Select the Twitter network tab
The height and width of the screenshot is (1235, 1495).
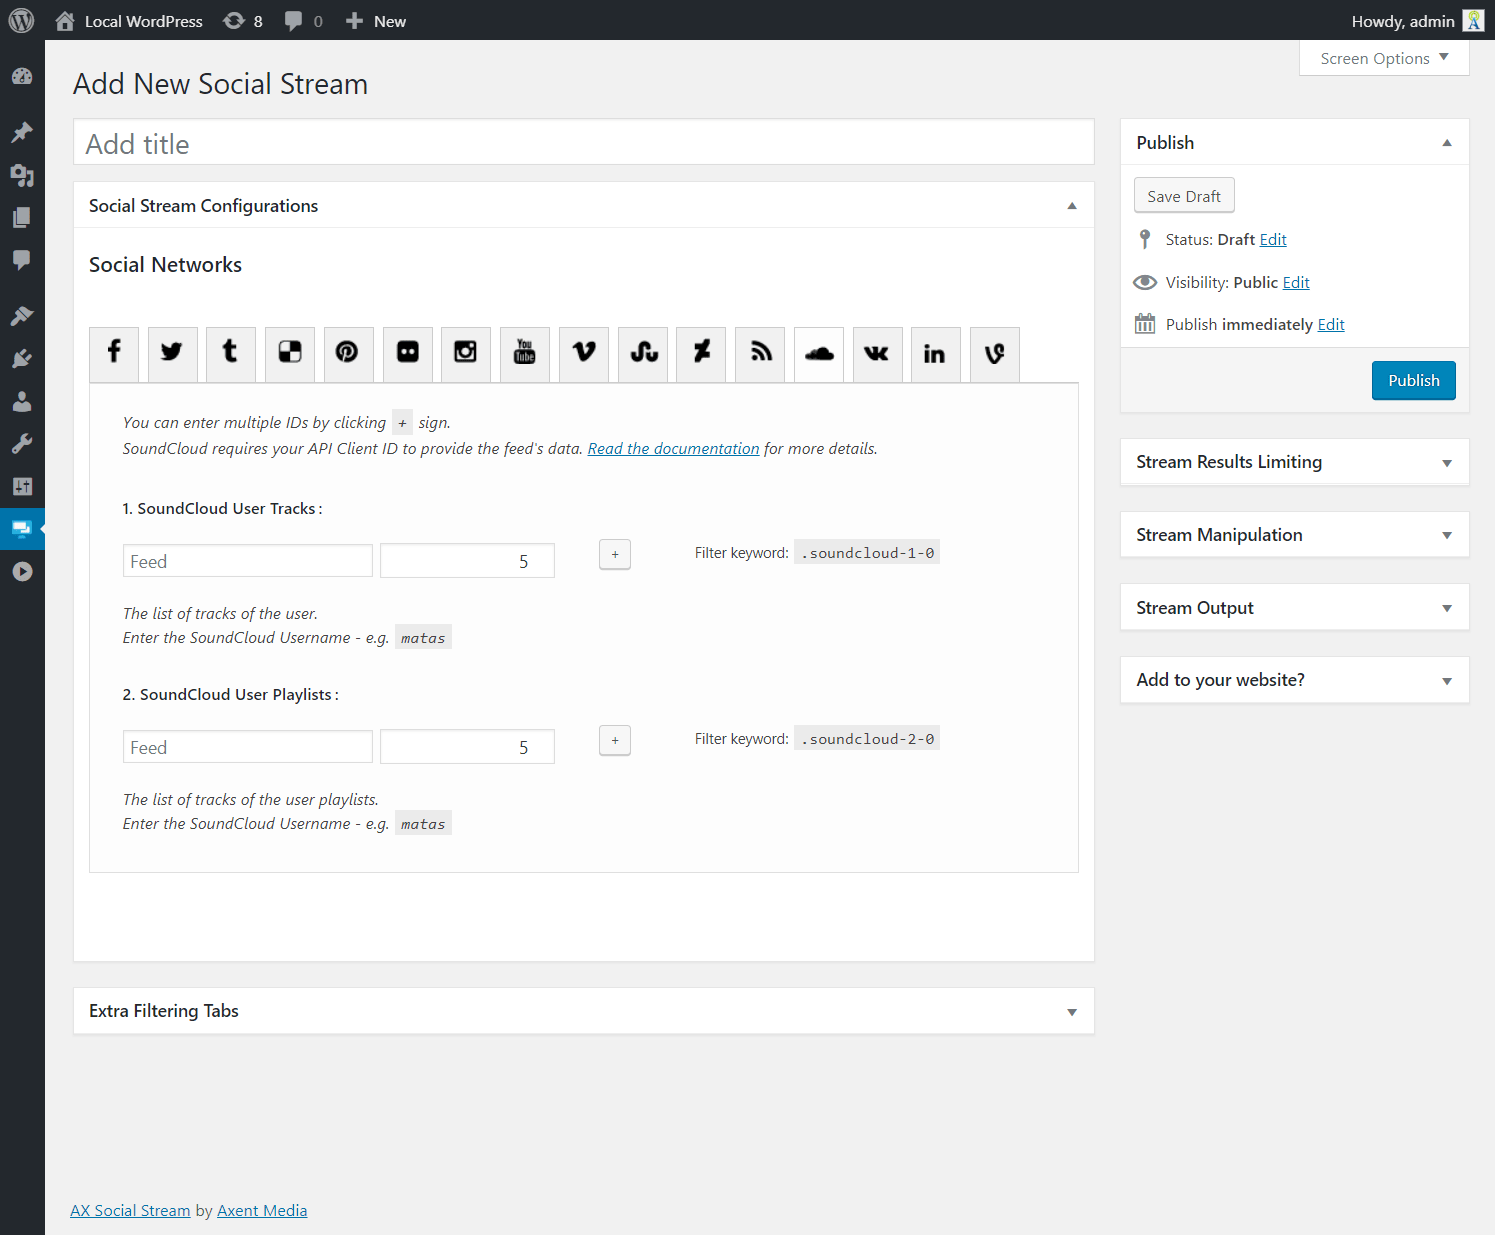[172, 353]
